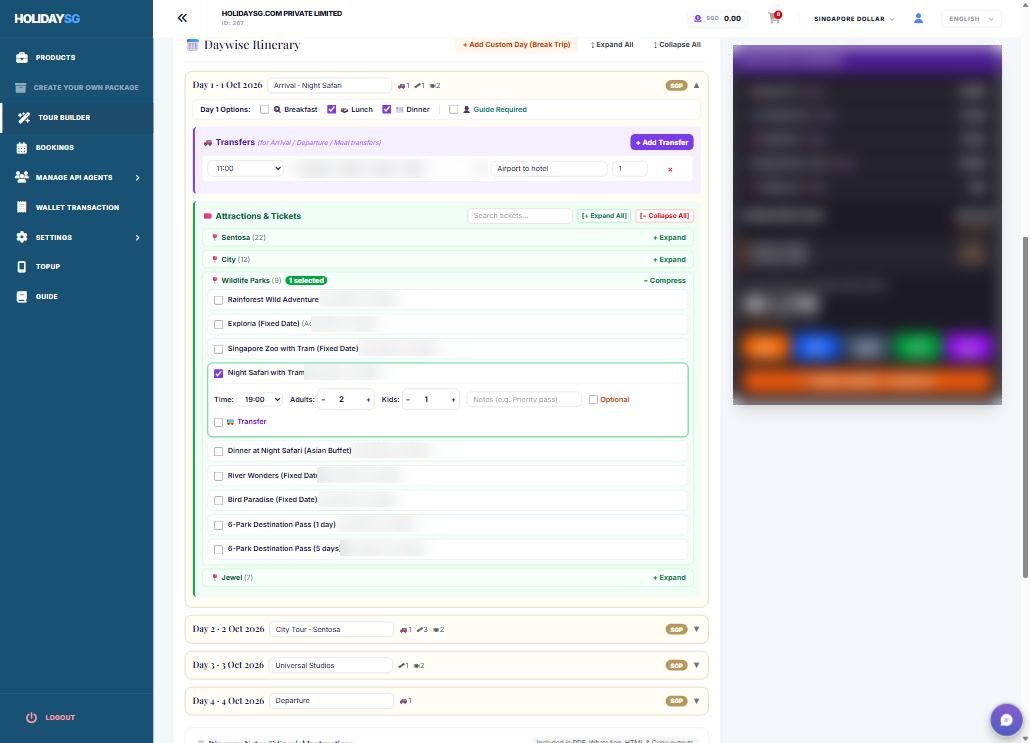Click Day 2 SOP badge
The image size is (1030, 743).
pyautogui.click(x=676, y=629)
